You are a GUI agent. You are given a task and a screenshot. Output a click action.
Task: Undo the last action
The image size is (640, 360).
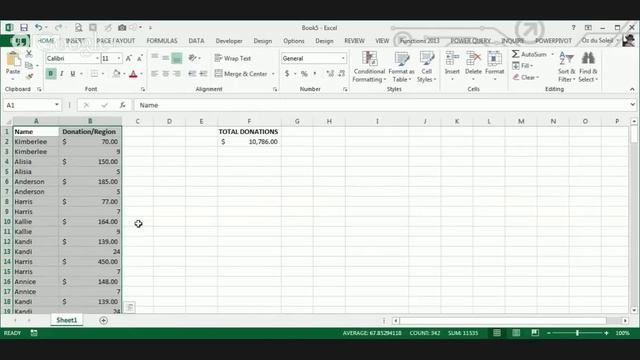coord(38,28)
